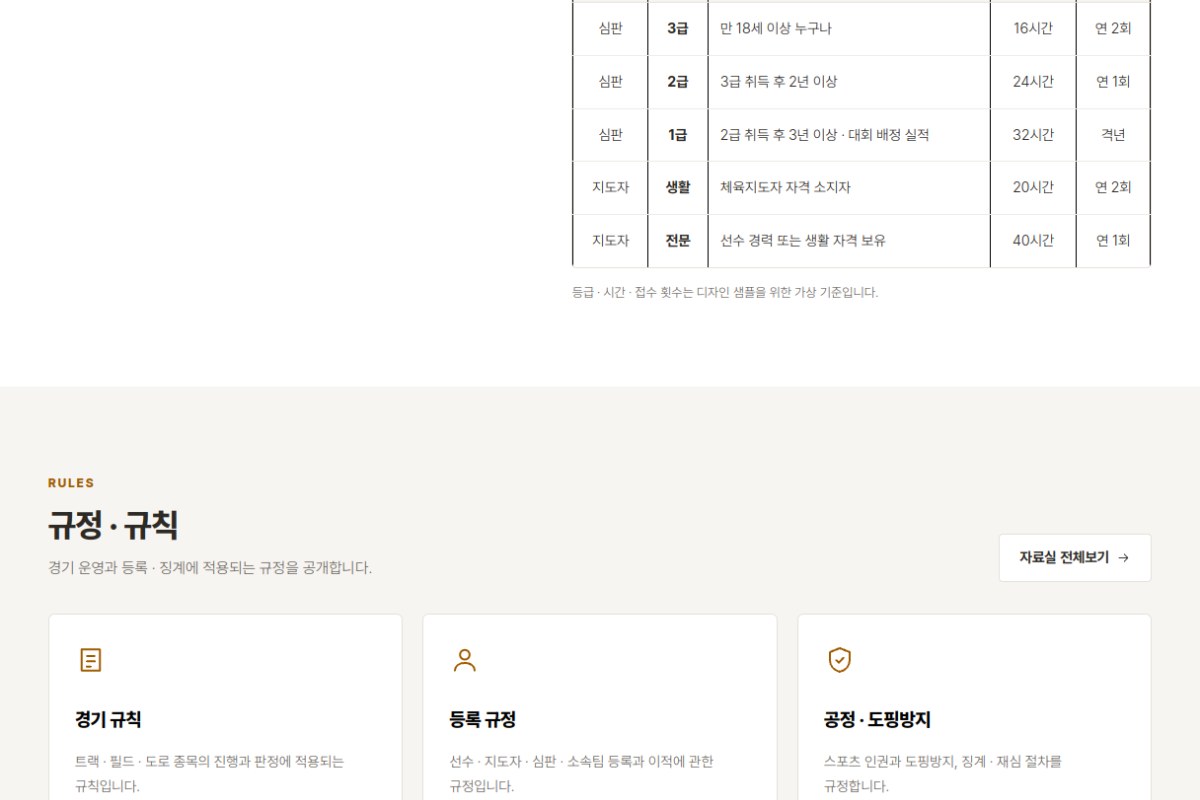Click the 생활 지도자 grade cell

click(x=677, y=188)
